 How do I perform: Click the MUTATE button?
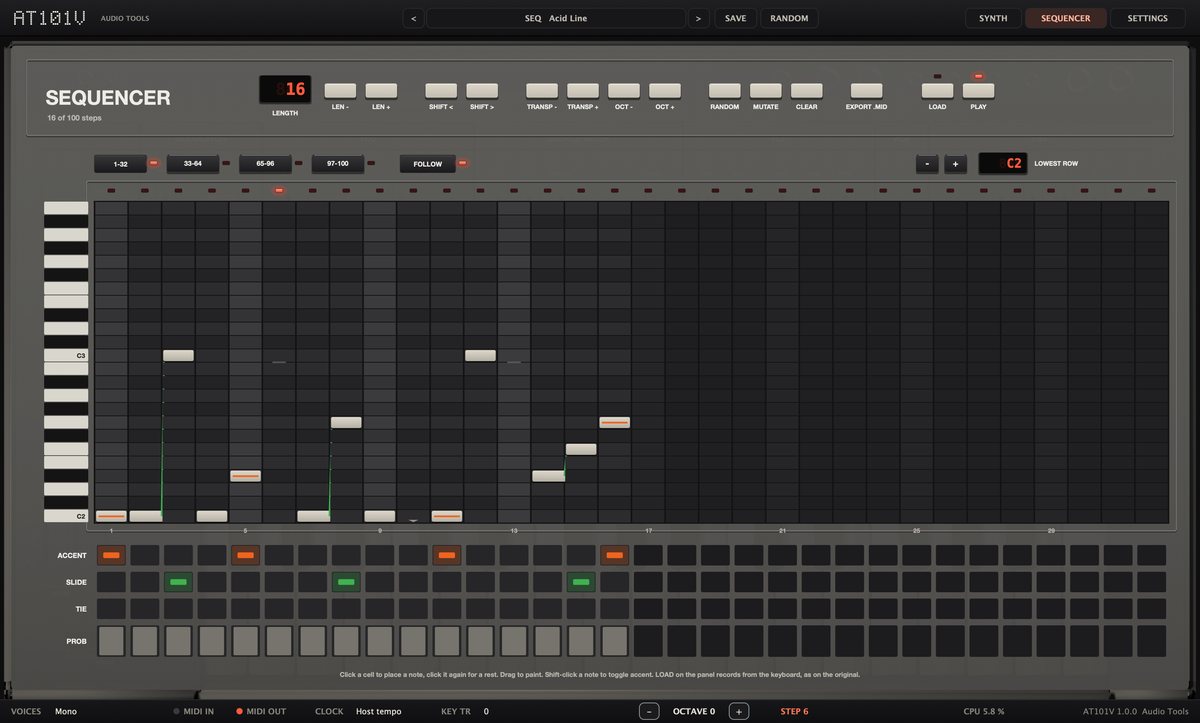coord(766,91)
